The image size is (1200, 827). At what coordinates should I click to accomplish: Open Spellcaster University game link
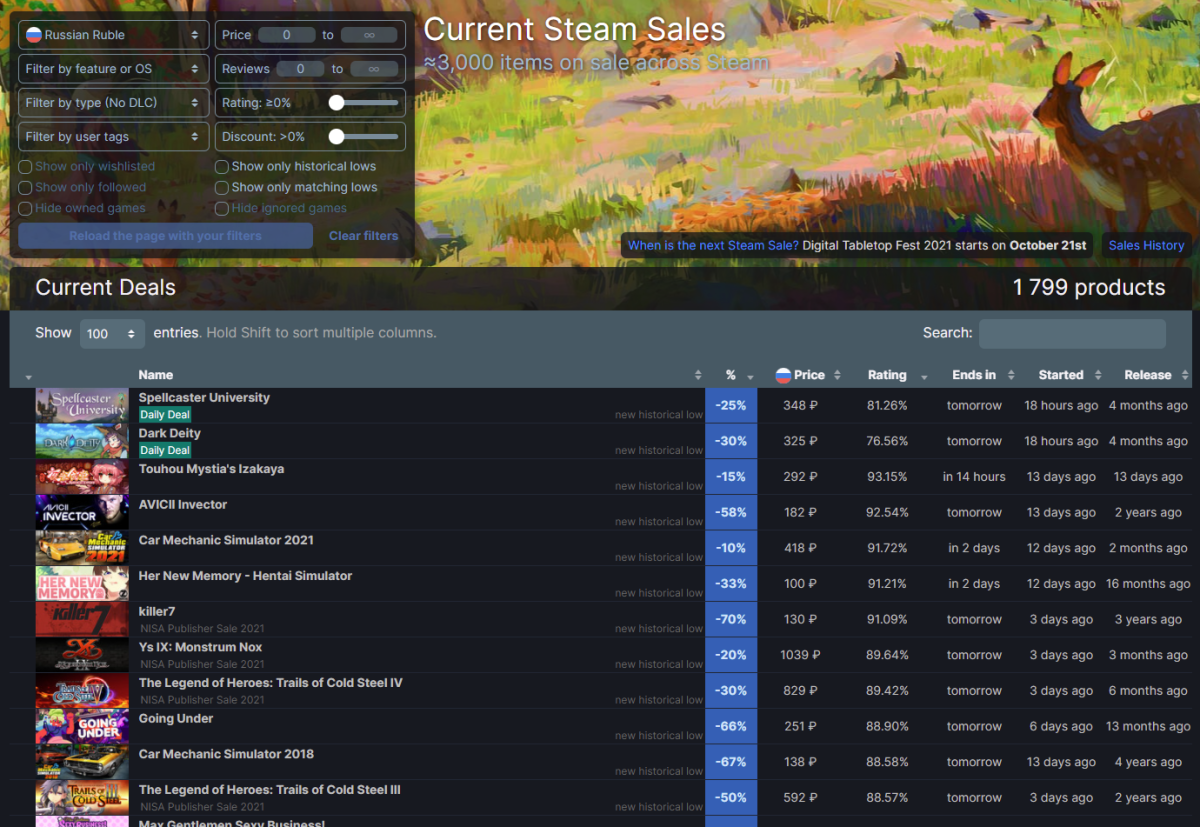204,398
